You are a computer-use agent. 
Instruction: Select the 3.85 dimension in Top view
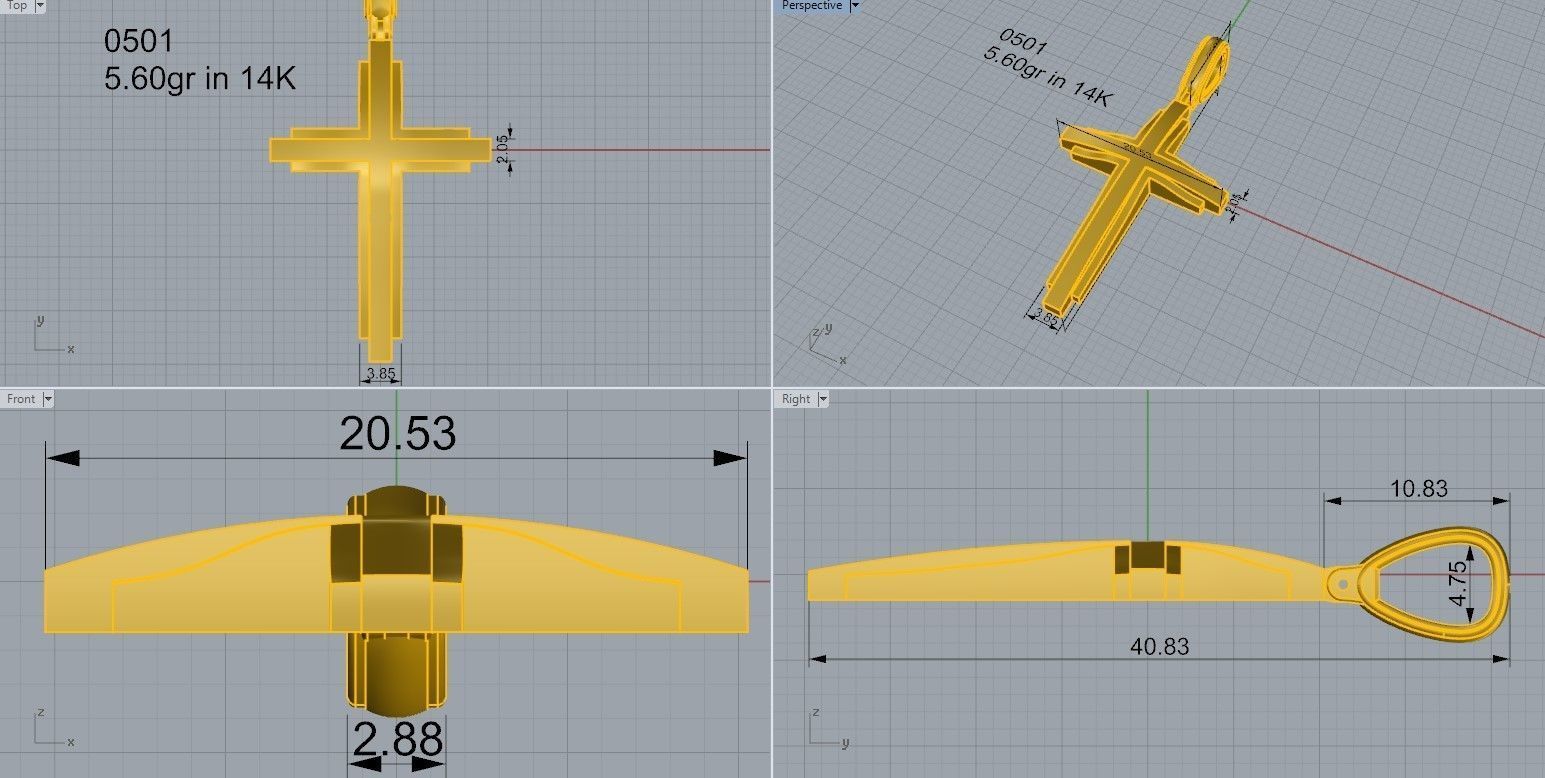pyautogui.click(x=381, y=374)
